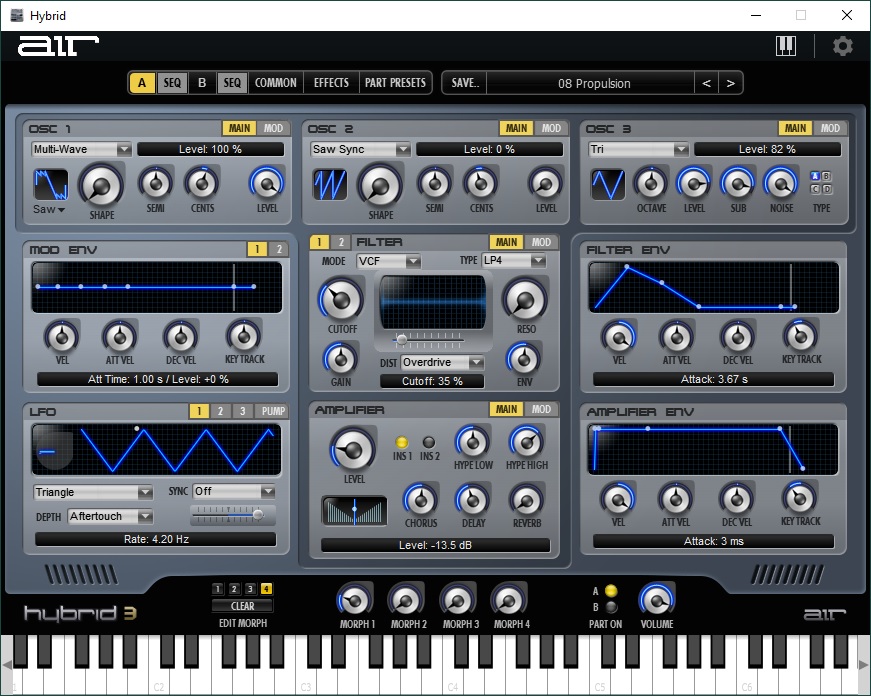871x696 pixels.
Task: Click the OSC 1 saw waveform display
Action: (x=51, y=184)
